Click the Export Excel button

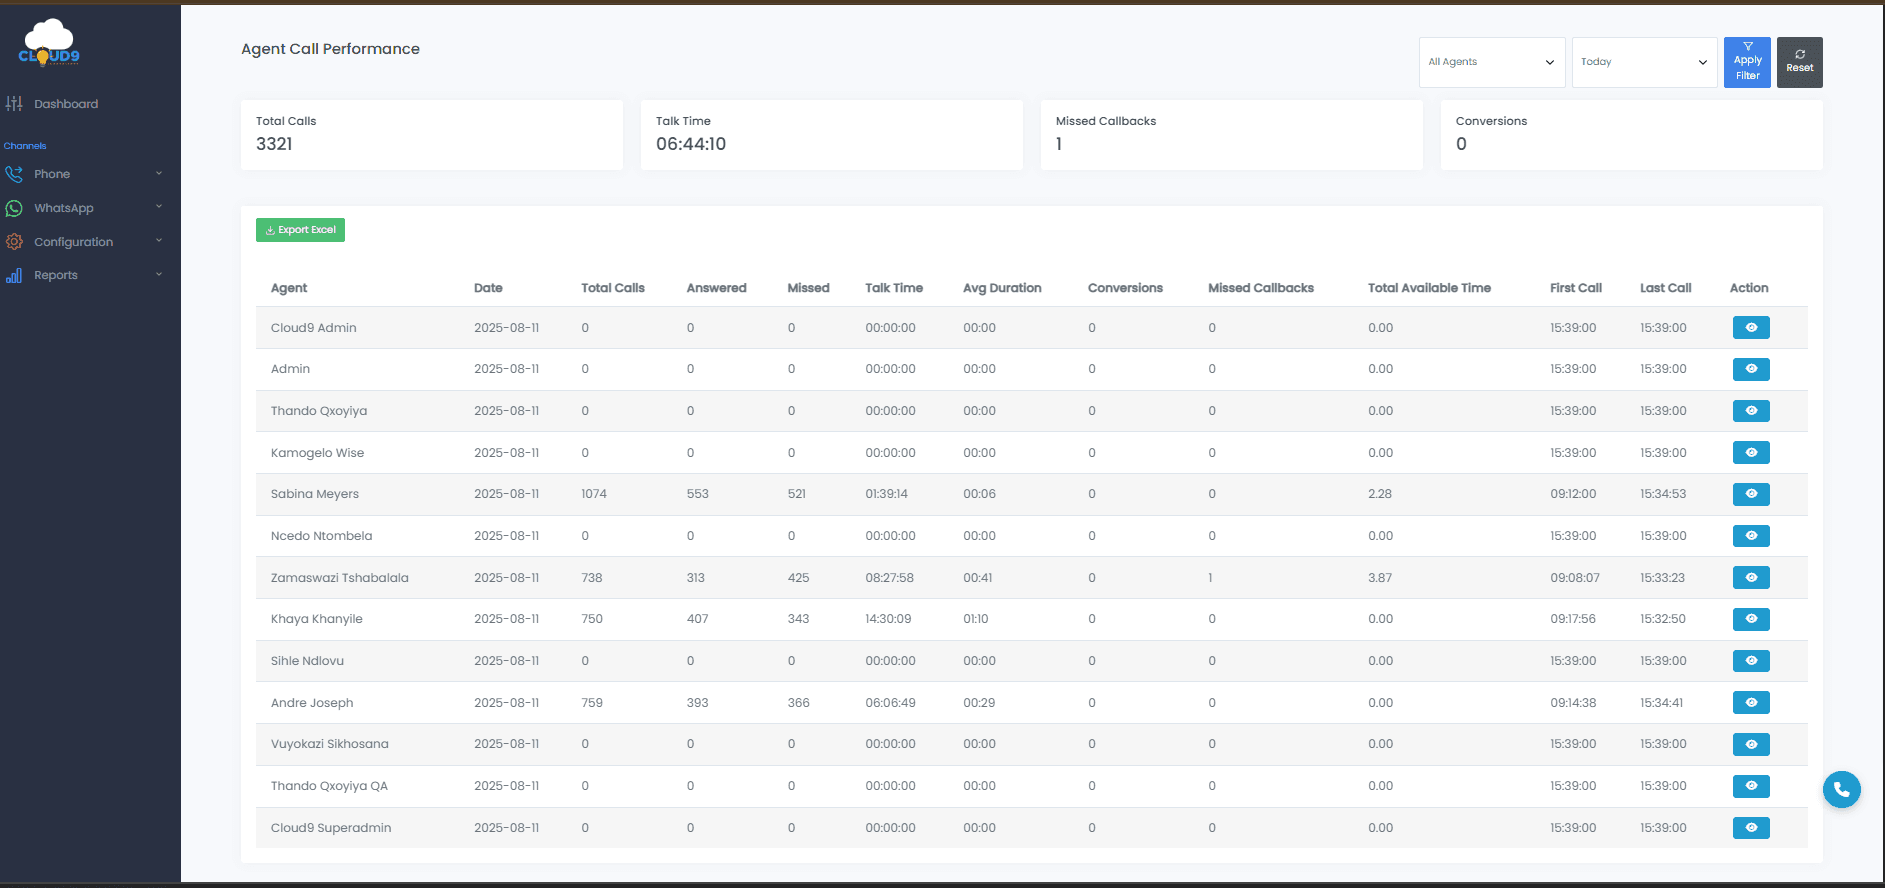[300, 230]
